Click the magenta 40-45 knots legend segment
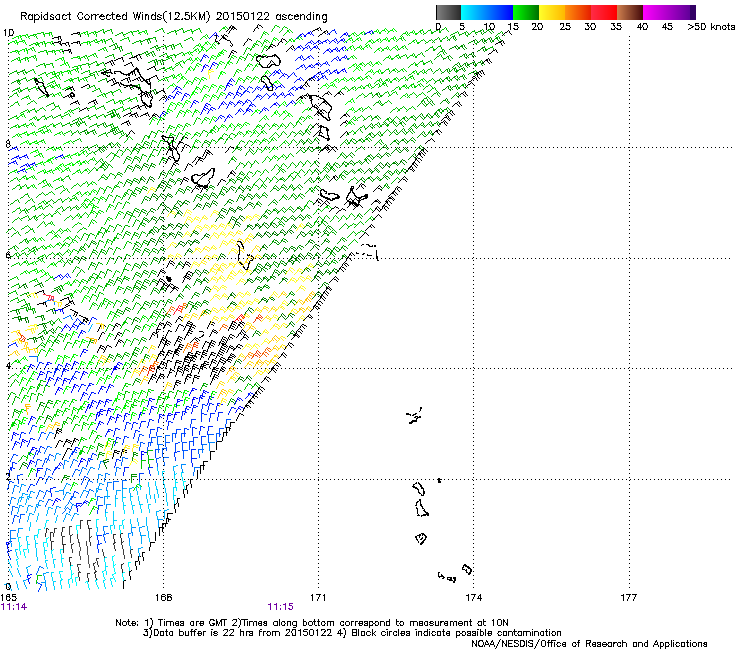This screenshot has height=650, width=740. click(x=656, y=12)
